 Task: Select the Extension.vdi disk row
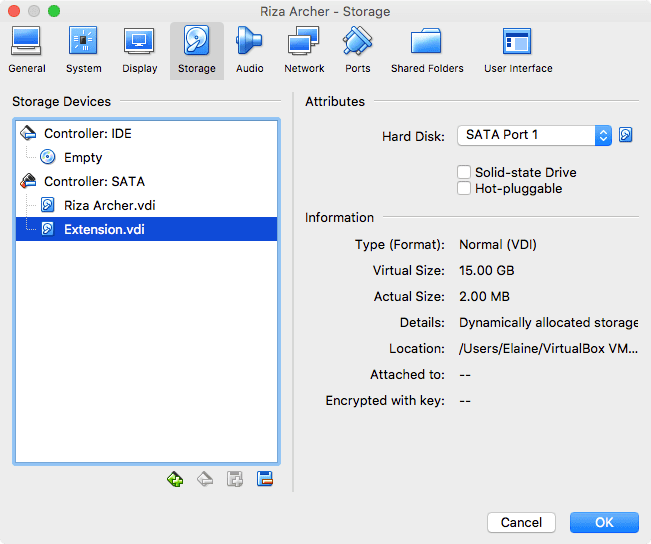(147, 229)
